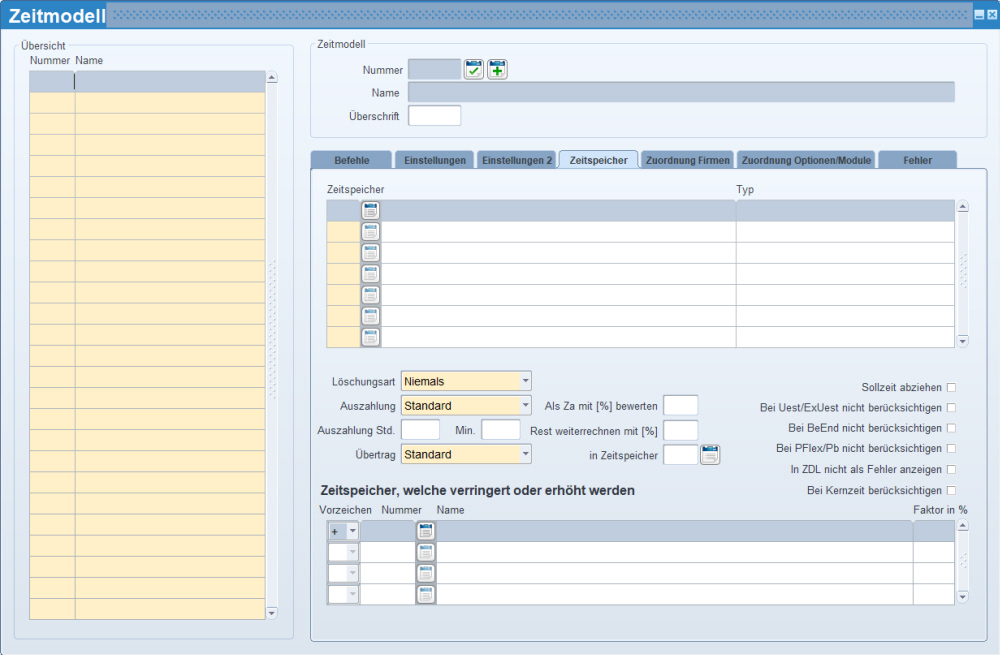Click the Übersicht list scroll-down arrow
1000x655 pixels.
tap(272, 613)
